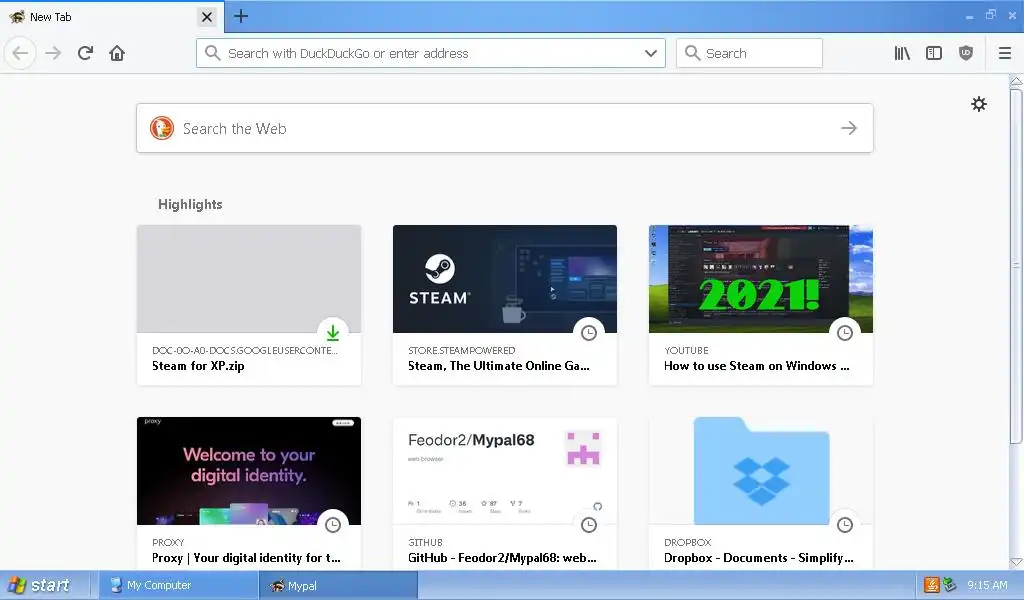Viewport: 1024px width, 600px height.
Task: Open the uBlock shield extension icon
Action: pos(966,53)
